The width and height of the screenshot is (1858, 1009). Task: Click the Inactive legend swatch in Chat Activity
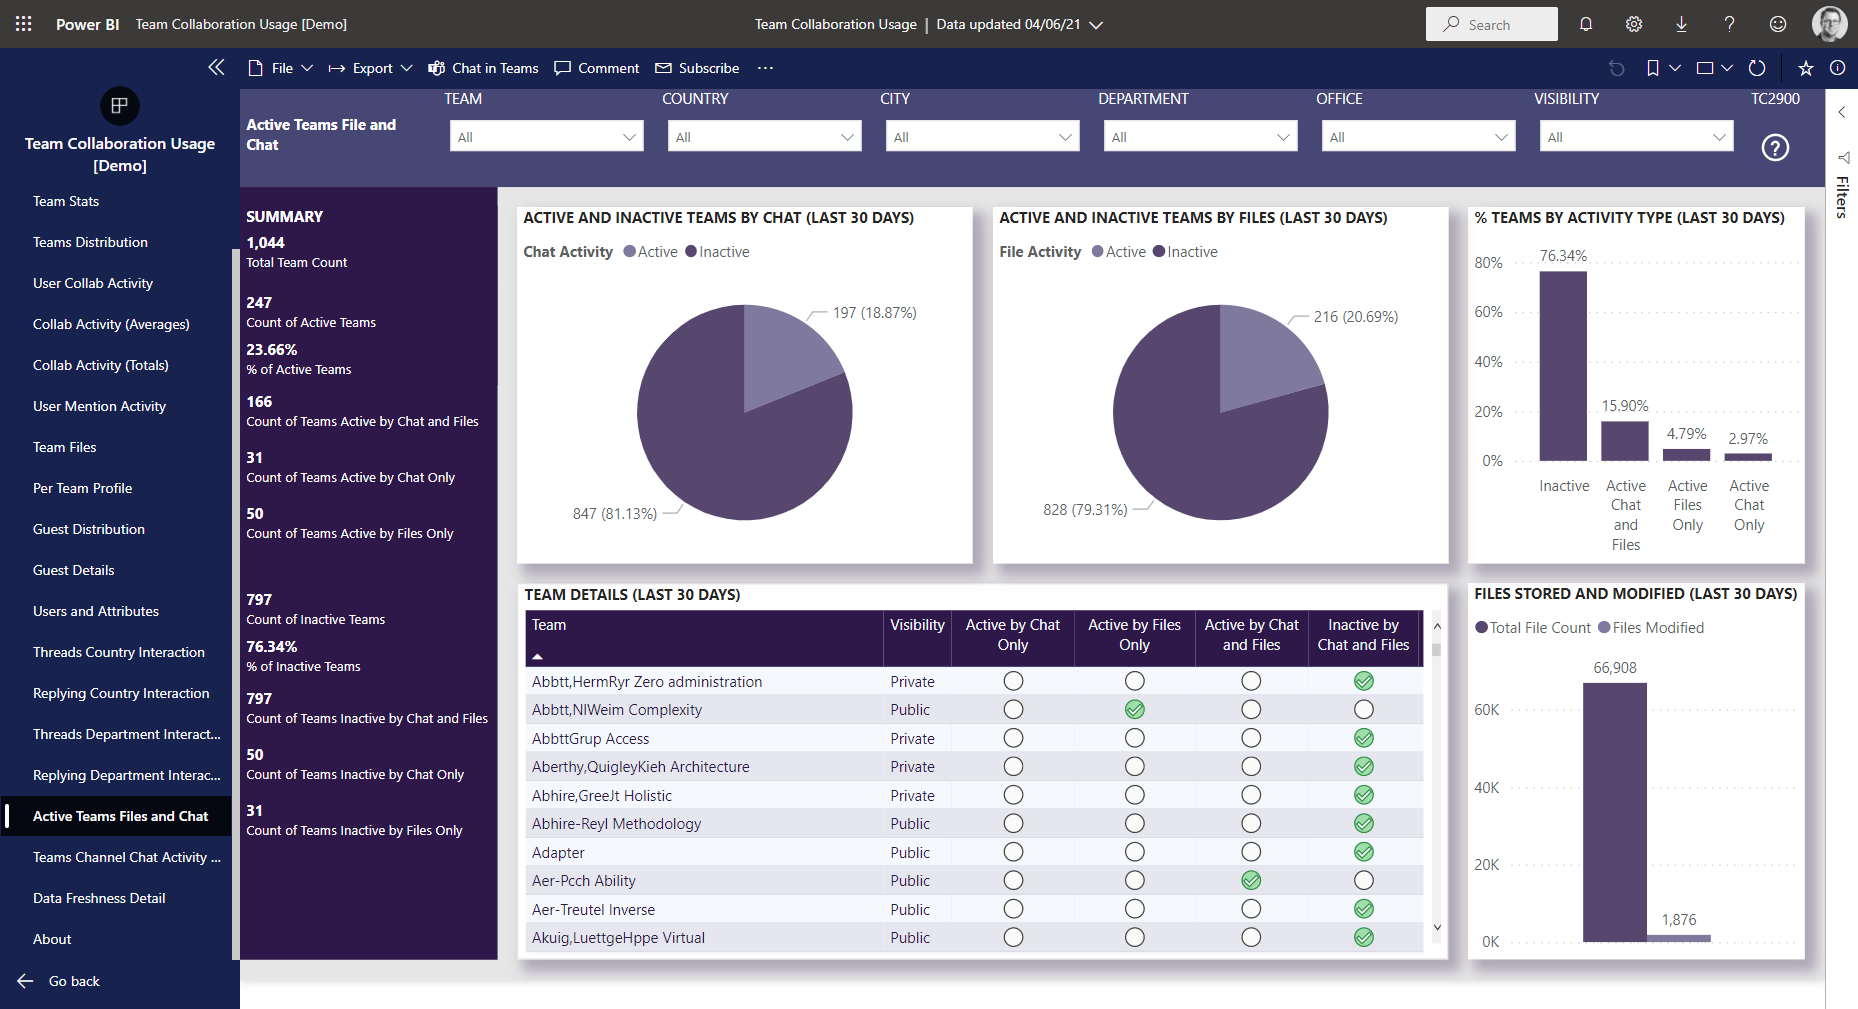click(x=691, y=252)
